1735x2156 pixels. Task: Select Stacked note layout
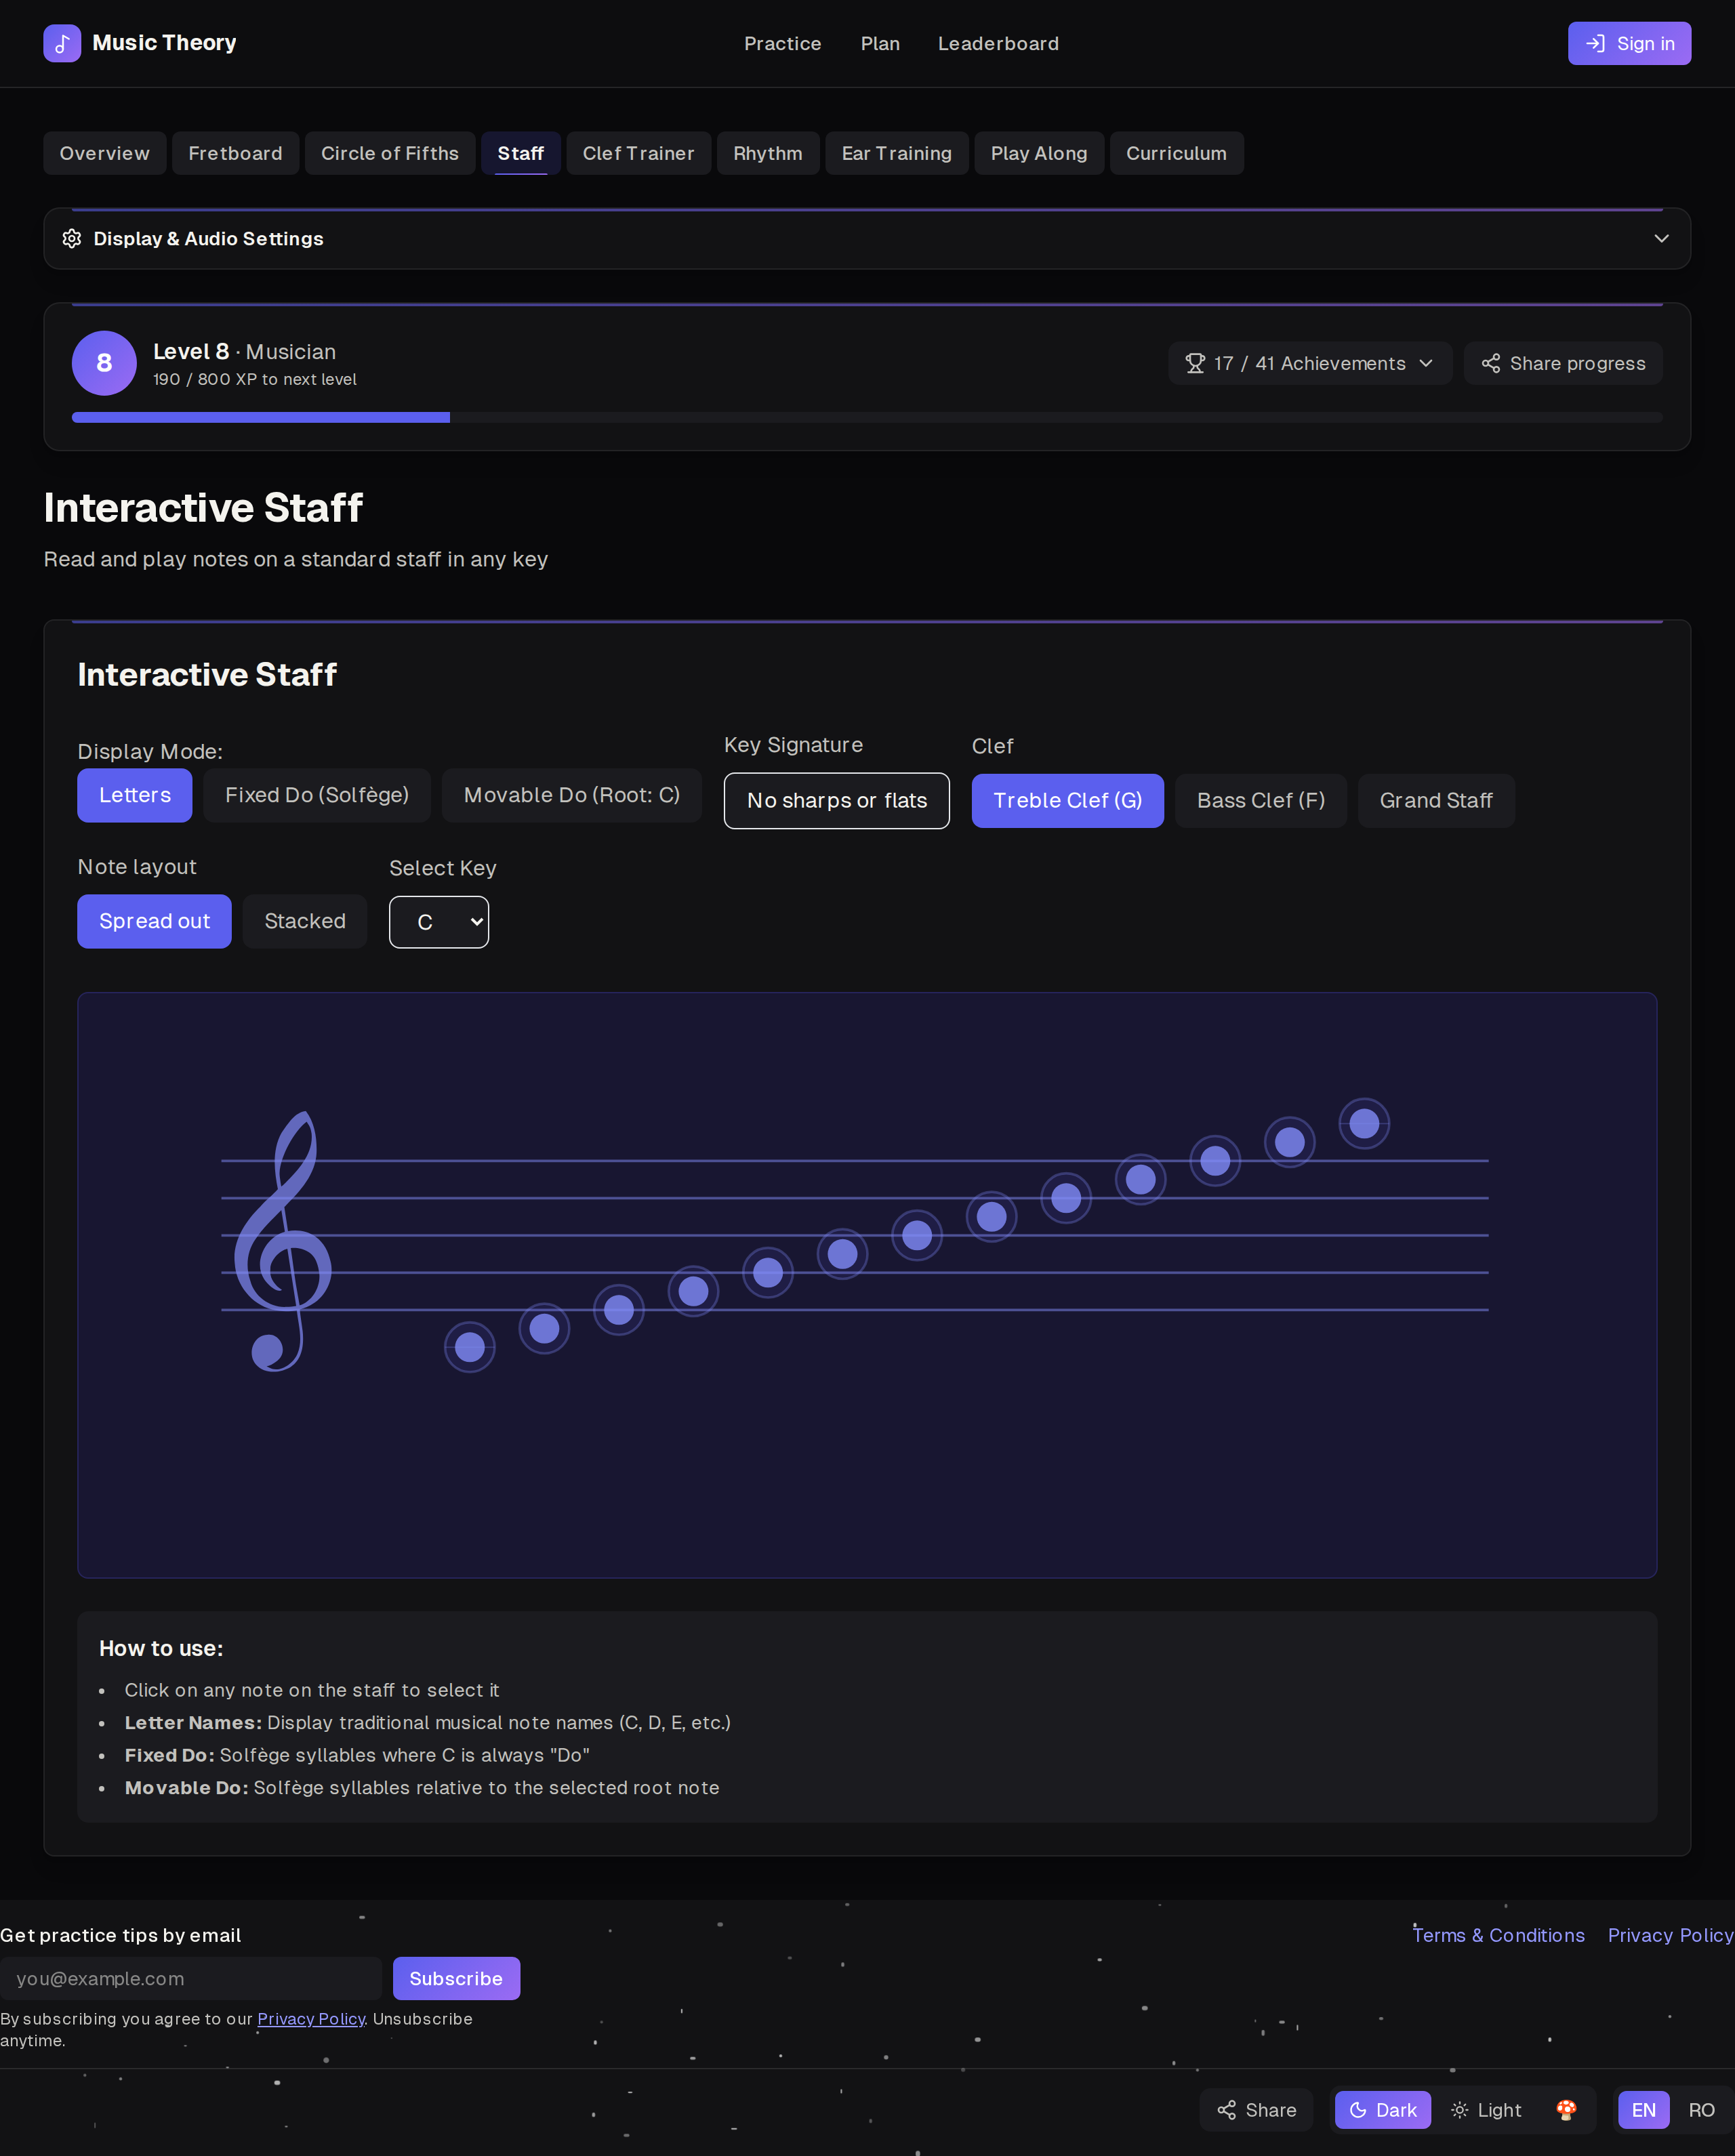click(x=305, y=921)
